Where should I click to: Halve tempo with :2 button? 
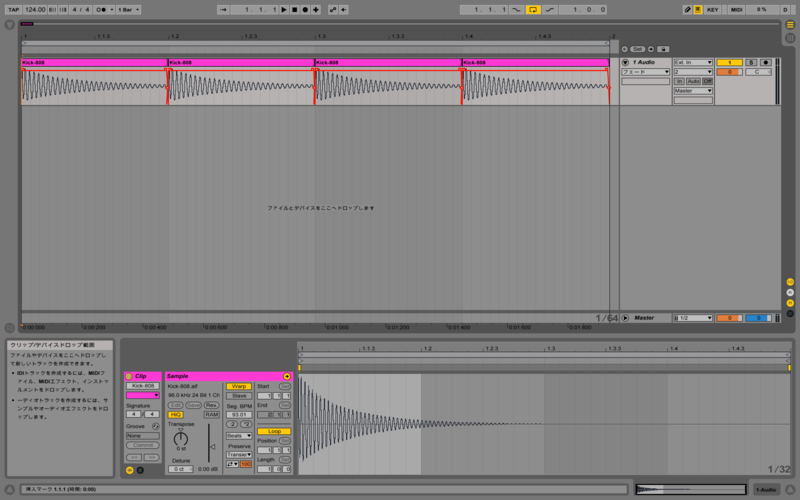232,424
